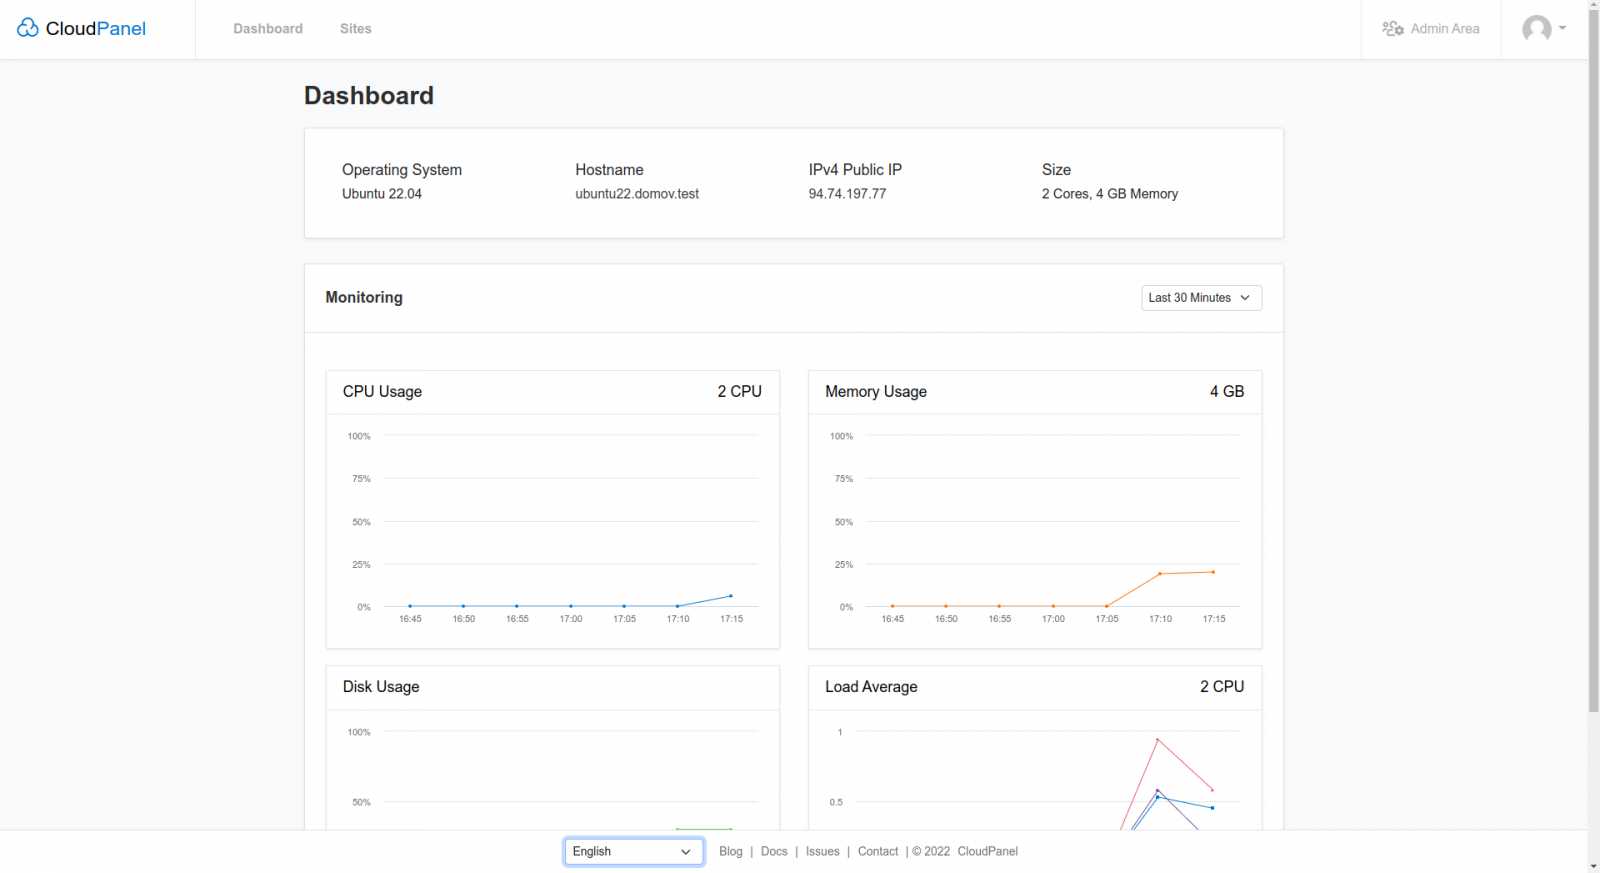Open the Admin Area gear icon
Image resolution: width=1600 pixels, height=873 pixels.
pos(1393,29)
